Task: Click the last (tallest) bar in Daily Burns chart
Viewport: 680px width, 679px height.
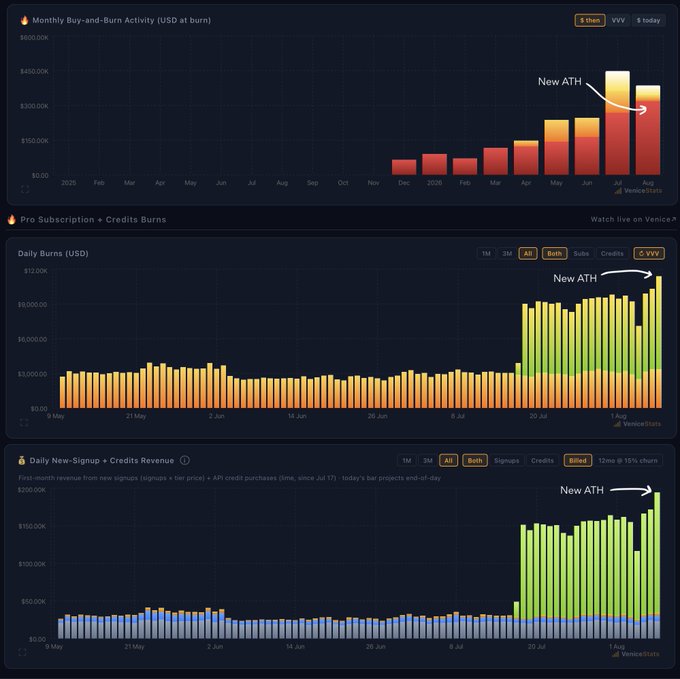Action: tap(659, 342)
